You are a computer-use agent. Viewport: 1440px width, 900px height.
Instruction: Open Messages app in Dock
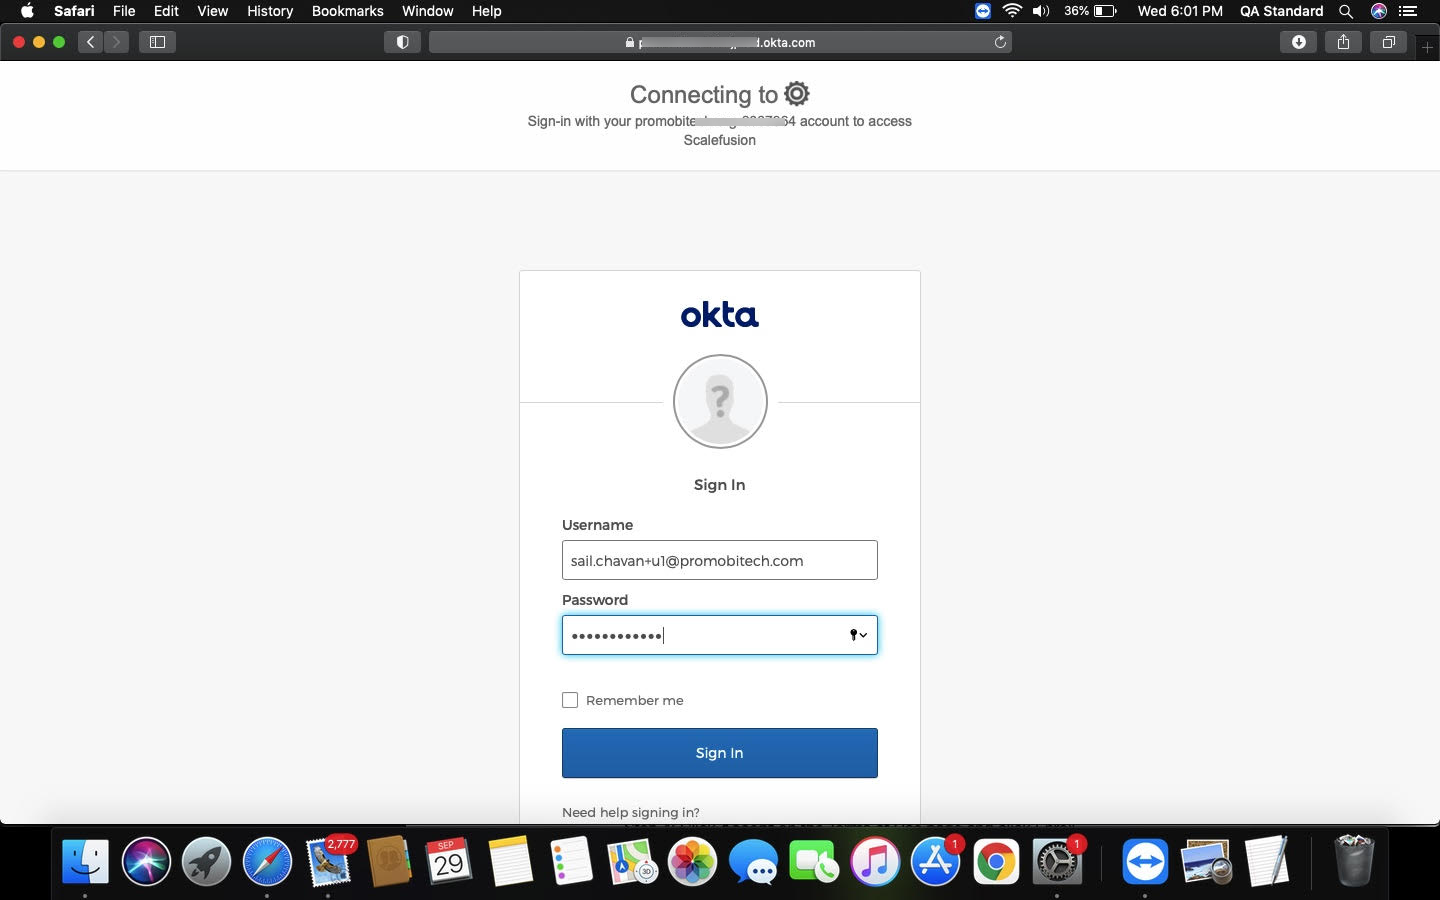point(753,861)
